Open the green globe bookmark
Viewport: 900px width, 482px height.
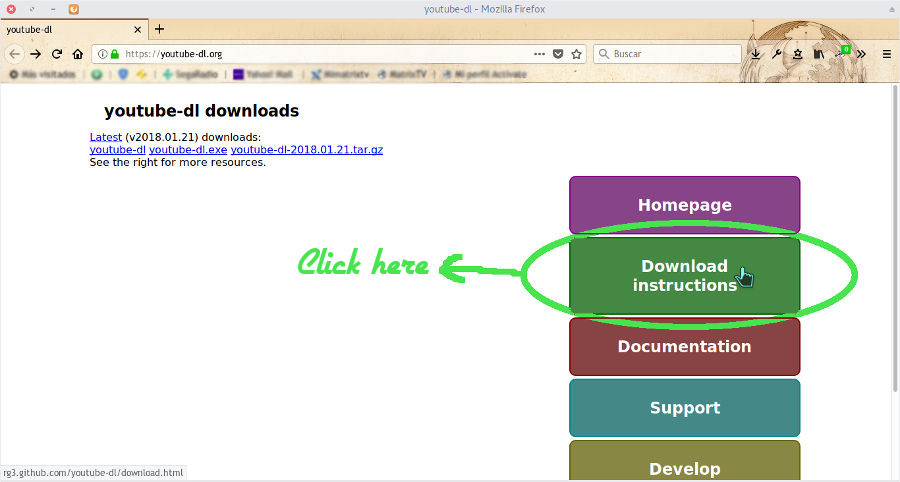(x=96, y=75)
